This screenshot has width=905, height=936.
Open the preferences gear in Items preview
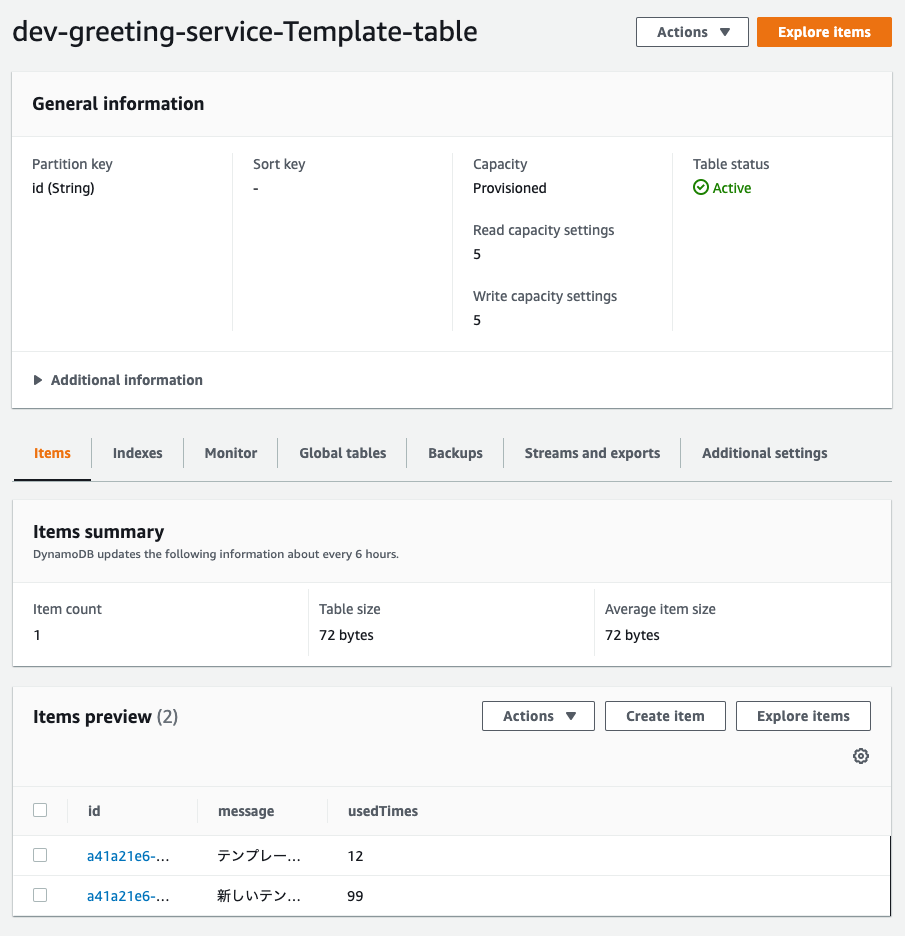coord(861,756)
